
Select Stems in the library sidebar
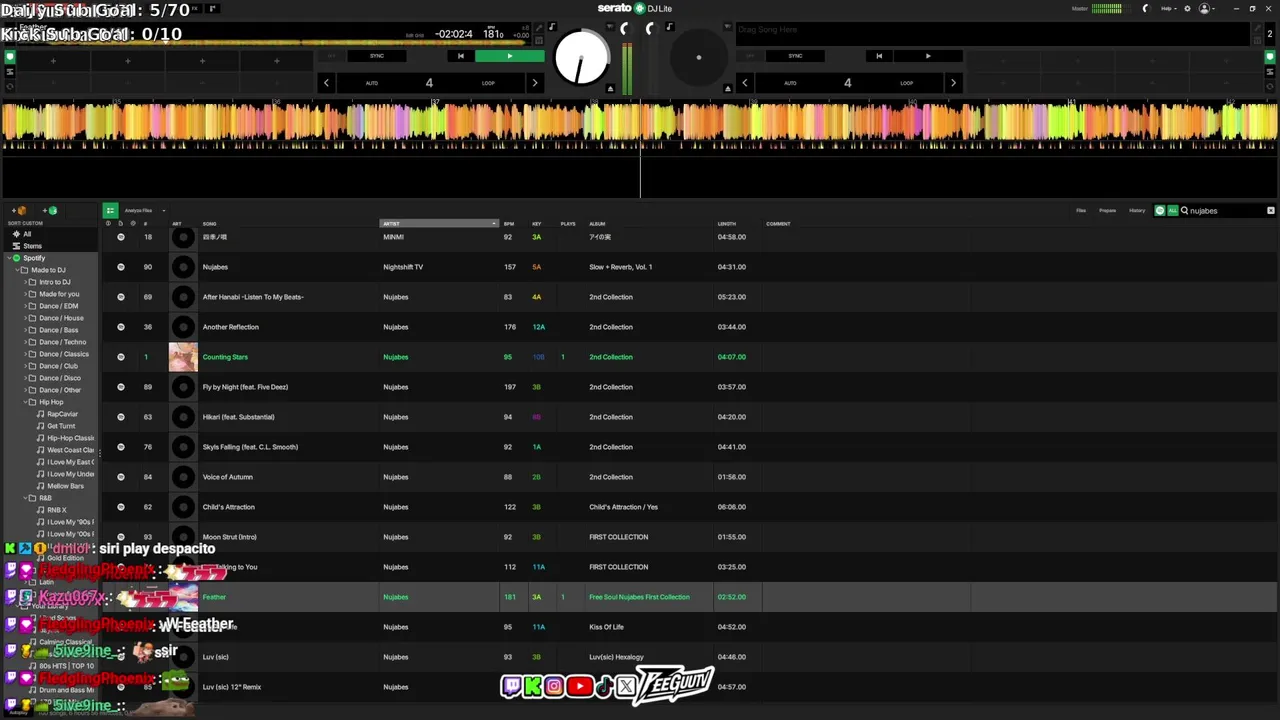coord(33,246)
